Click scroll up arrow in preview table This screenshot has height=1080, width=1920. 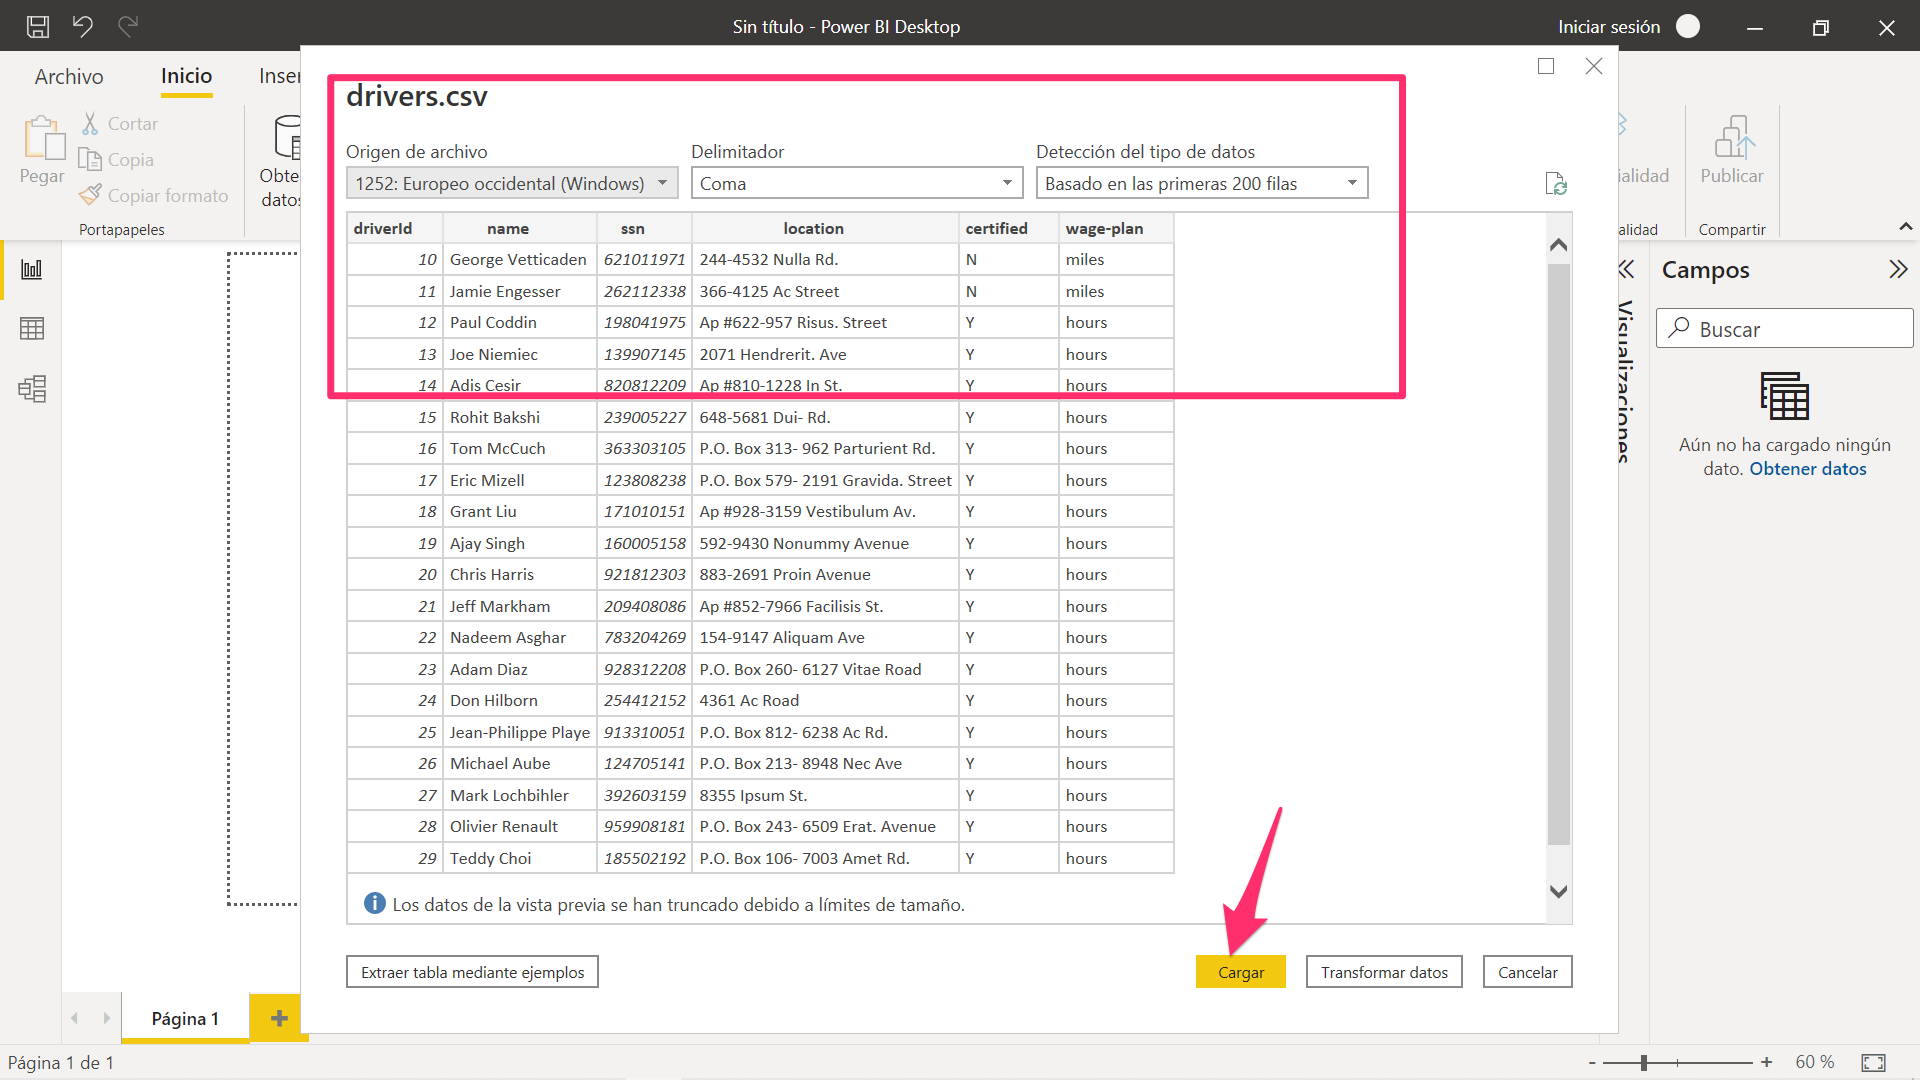(1558, 245)
